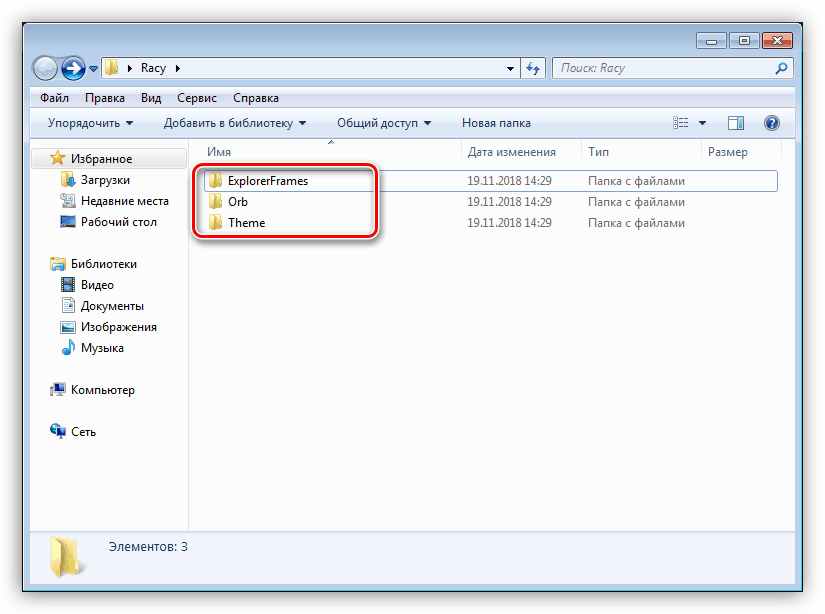
Task: Expand the arrow before Racy breadcrumb
Action: (129, 68)
